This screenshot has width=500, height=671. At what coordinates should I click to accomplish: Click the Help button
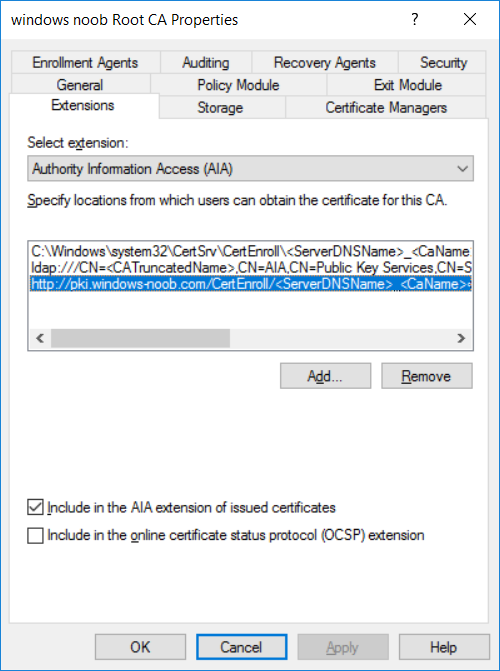point(444,647)
